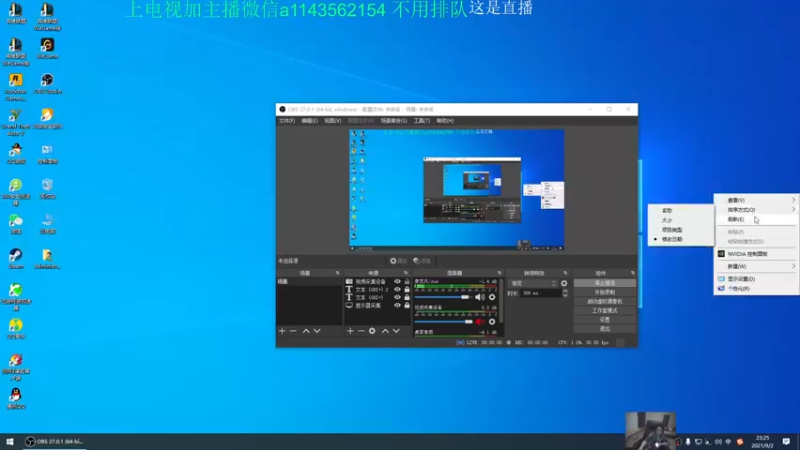Hide the 文本 (GDI+) 2 source eye
The height and width of the screenshot is (450, 800).
click(x=397, y=289)
